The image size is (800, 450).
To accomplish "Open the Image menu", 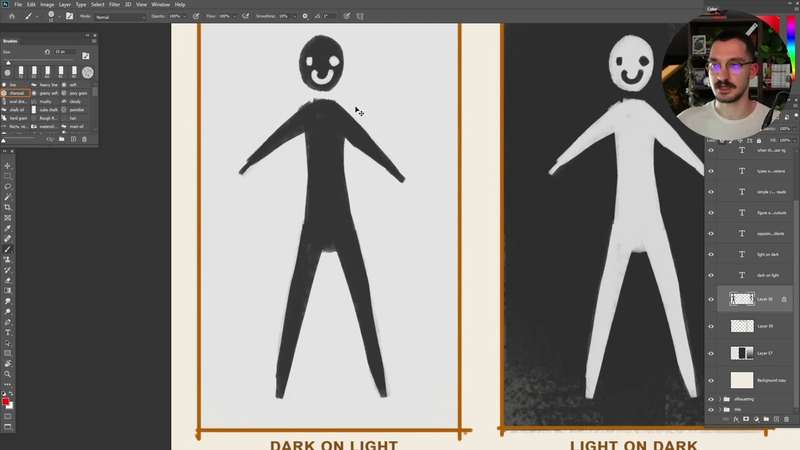I will (47, 5).
